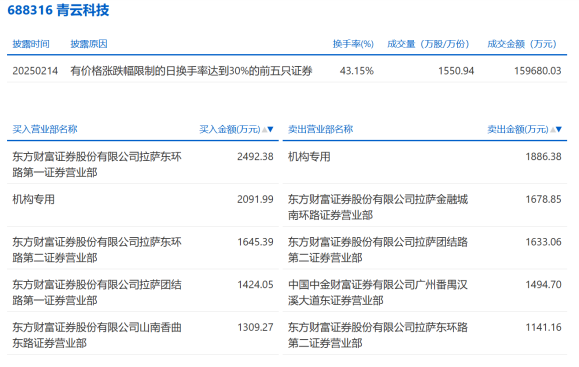The height and width of the screenshot is (367, 579).
Task: Select sell amount 1633.06
Action: (x=544, y=242)
